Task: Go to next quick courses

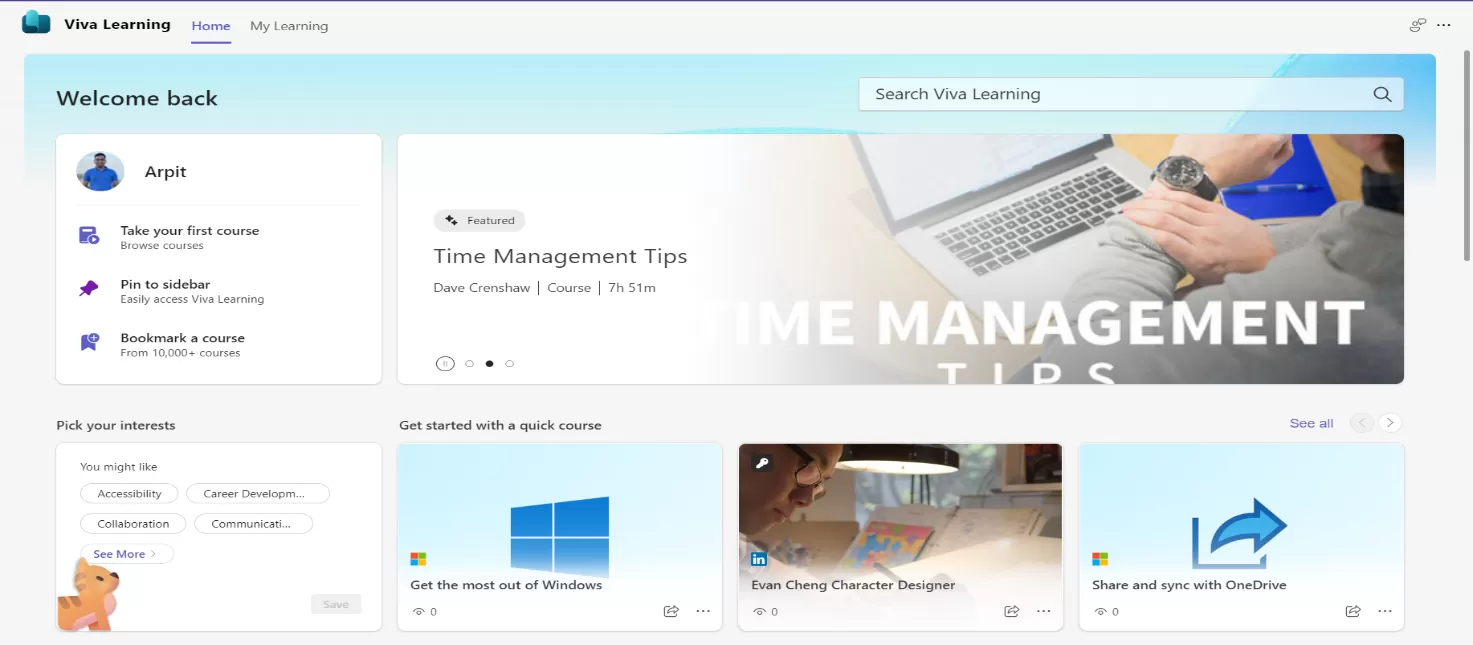Action: coord(1389,423)
